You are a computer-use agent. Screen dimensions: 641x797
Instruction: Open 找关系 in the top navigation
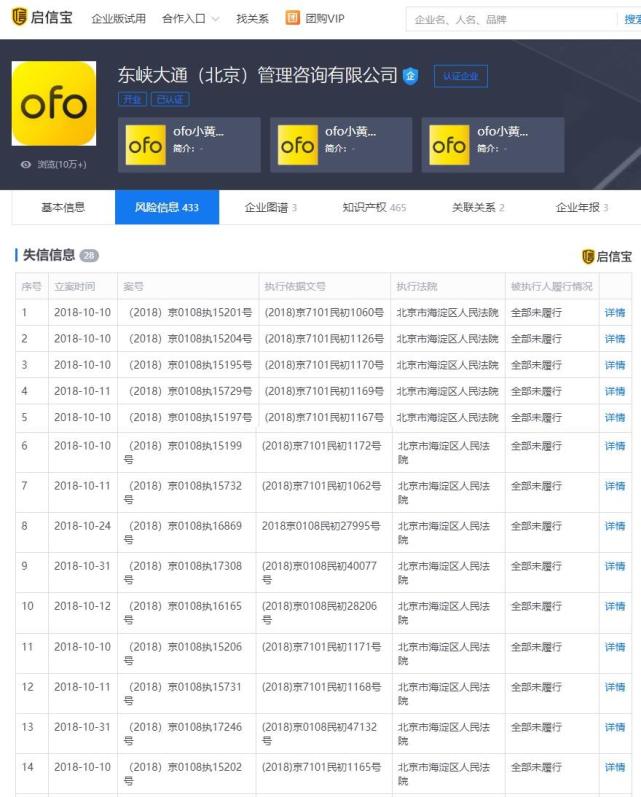[252, 19]
